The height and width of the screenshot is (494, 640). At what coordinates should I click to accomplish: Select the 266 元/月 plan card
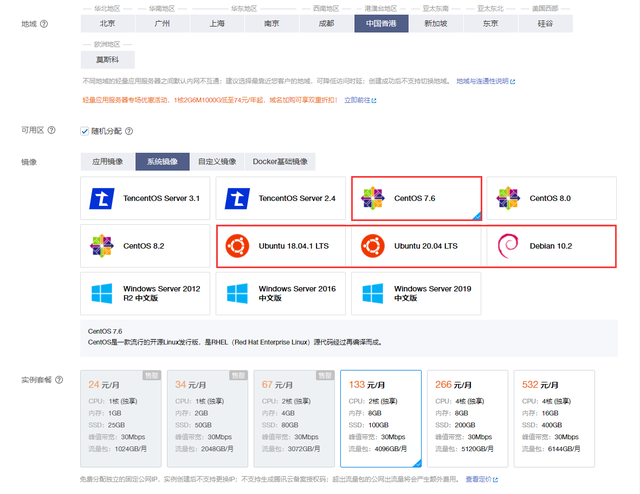tap(468, 418)
